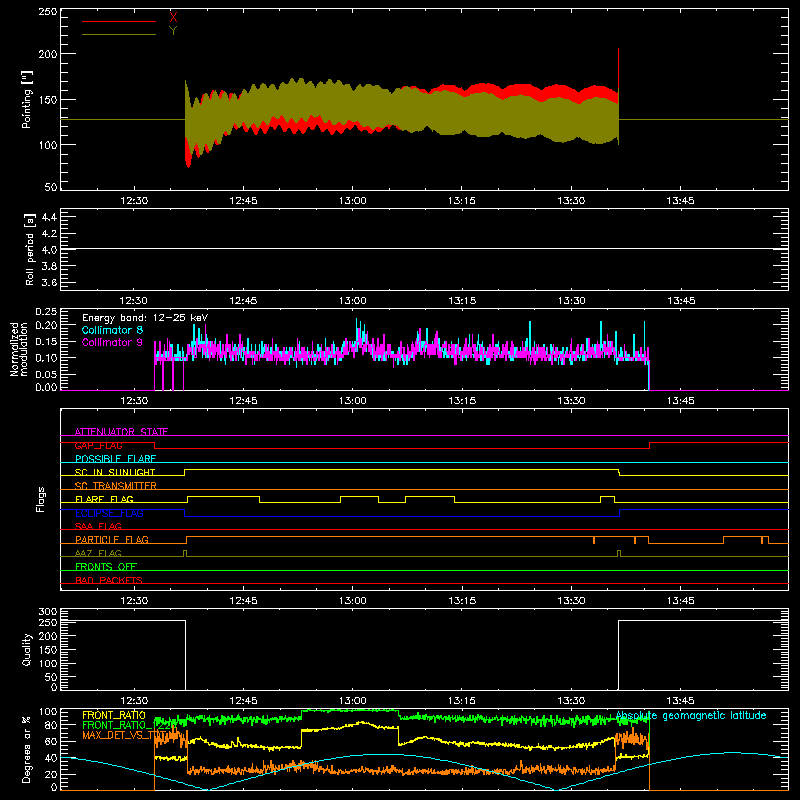
Task: Click the 250 tick on Pointing axis
Action: click(48, 12)
